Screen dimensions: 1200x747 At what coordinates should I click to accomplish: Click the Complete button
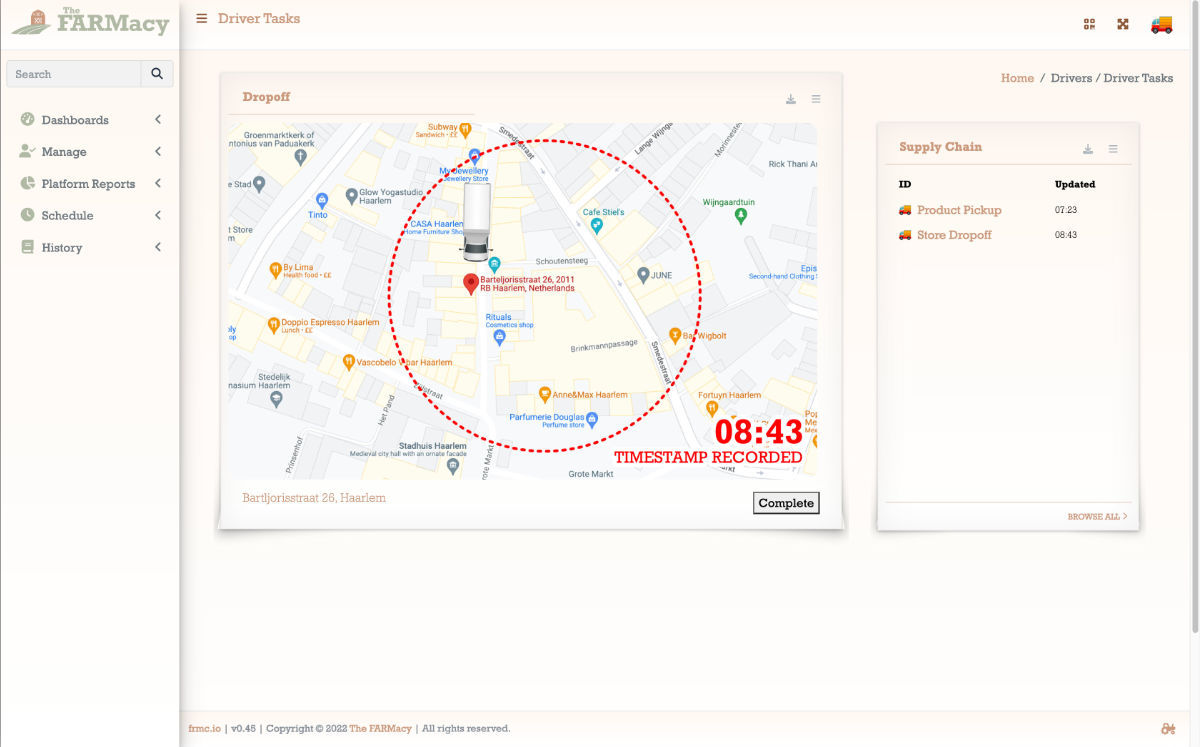pos(786,503)
